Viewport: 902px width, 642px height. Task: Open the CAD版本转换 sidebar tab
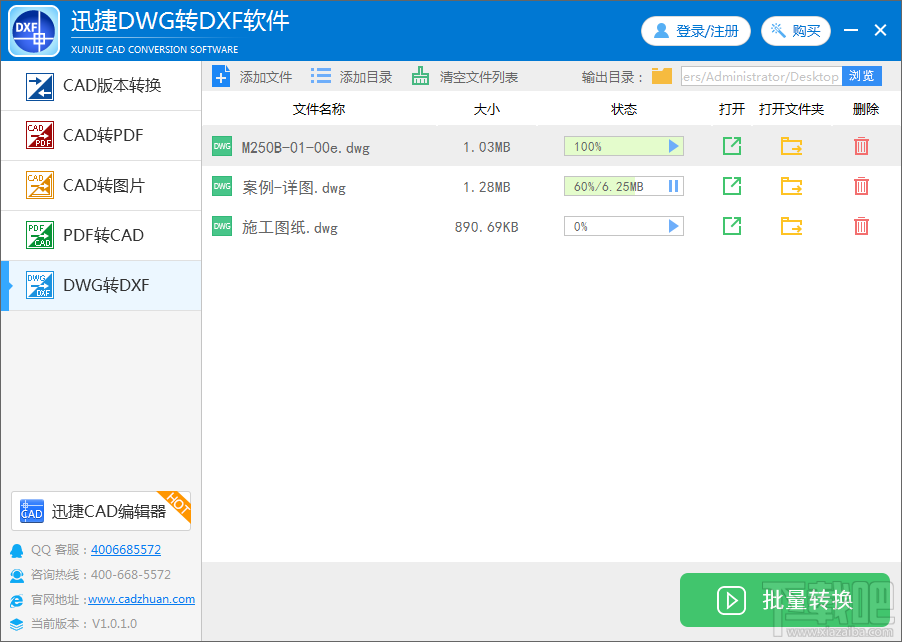(101, 86)
